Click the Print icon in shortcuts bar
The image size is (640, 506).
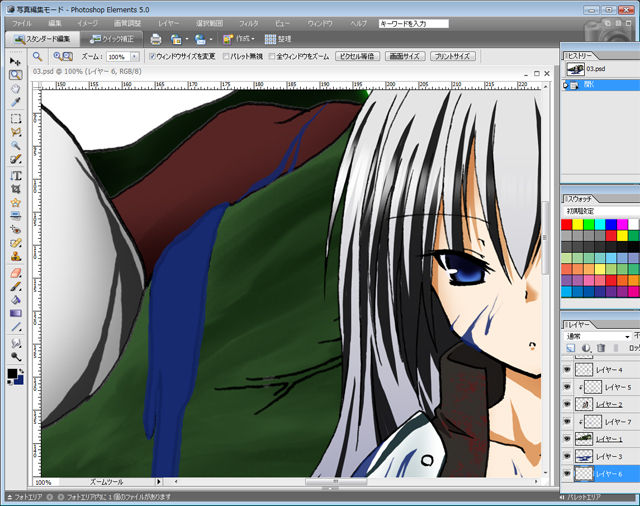point(156,39)
